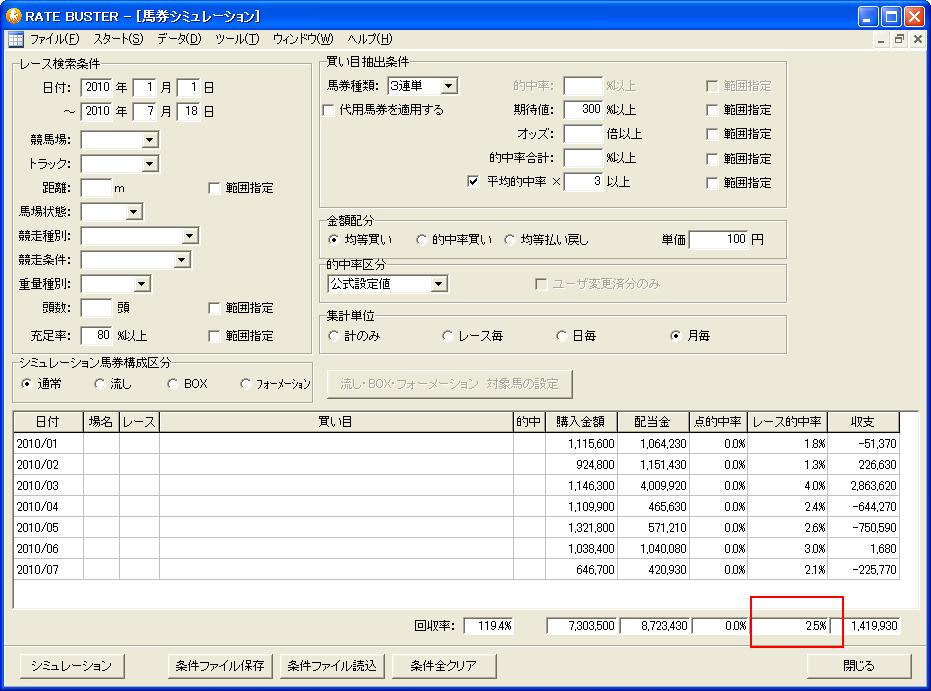Select フォーメーション ticket composition

(x=246, y=384)
